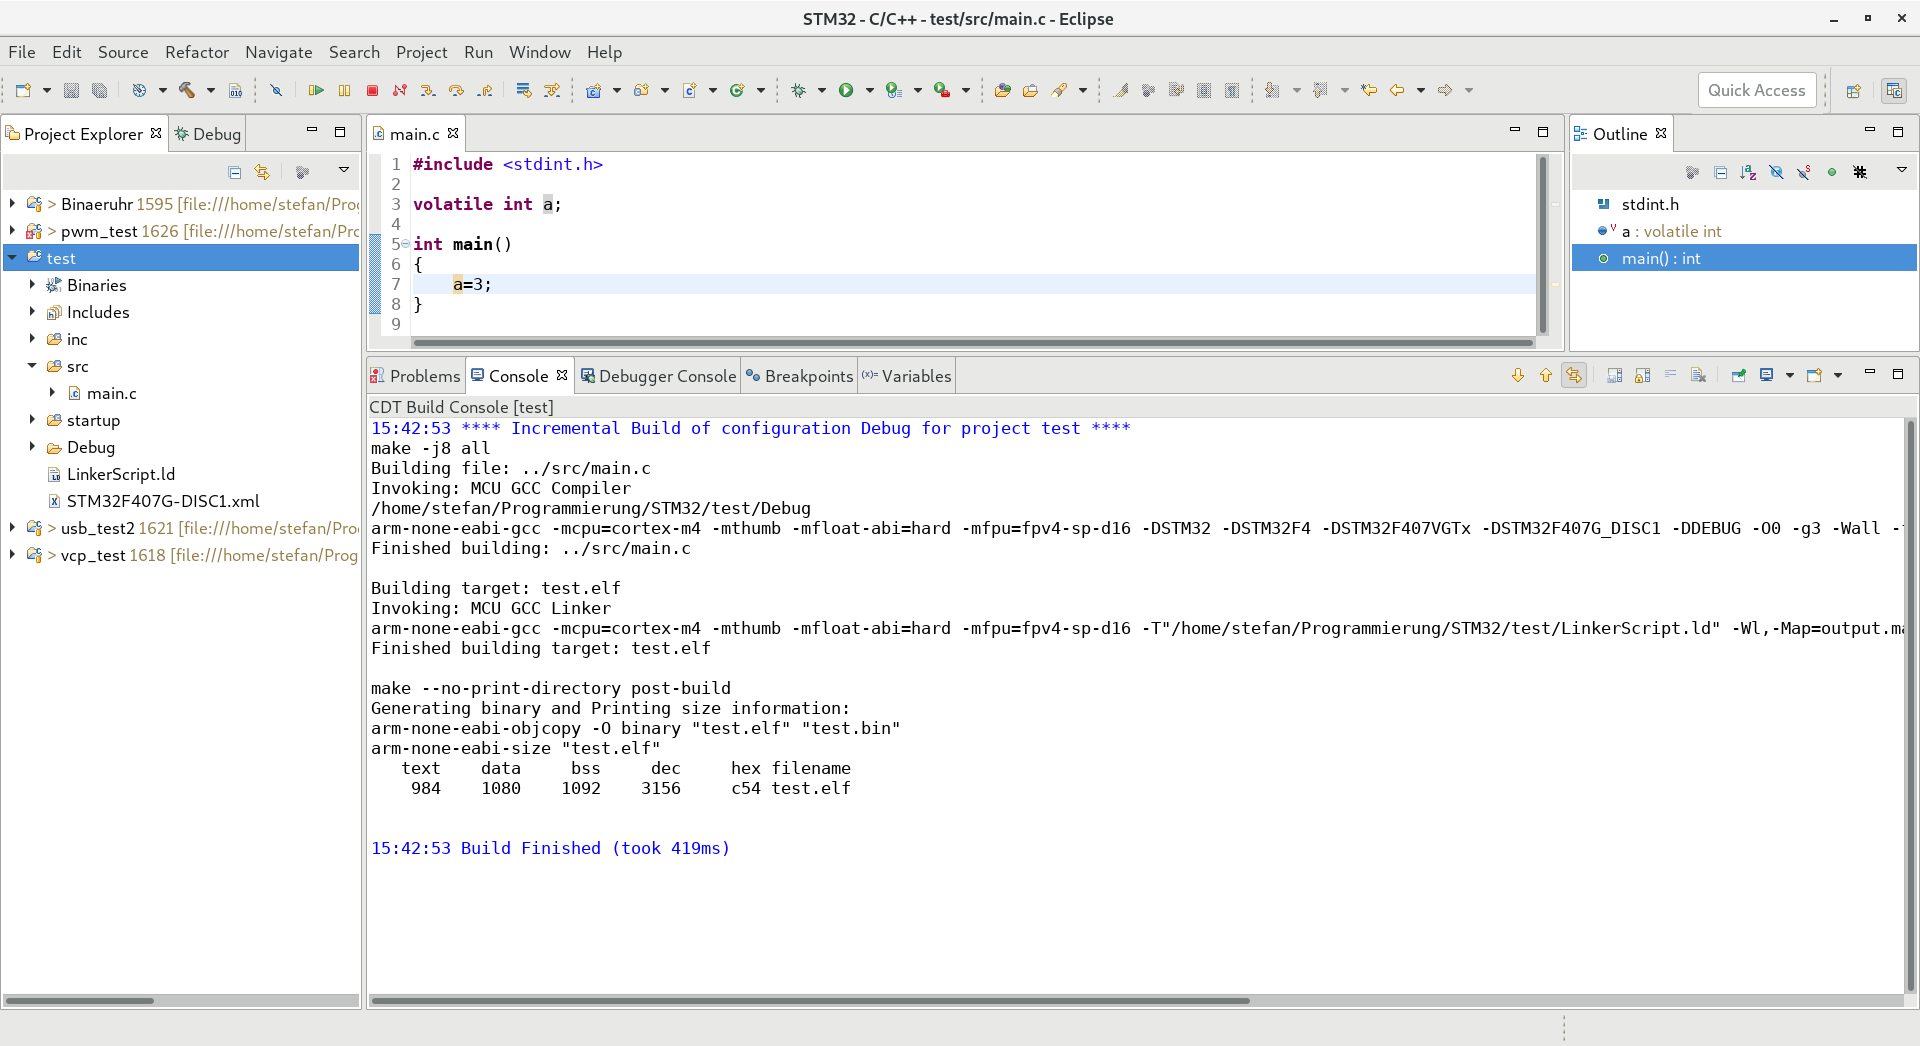Click Show previous error up arrow in Console
1920x1046 pixels.
(x=1546, y=375)
